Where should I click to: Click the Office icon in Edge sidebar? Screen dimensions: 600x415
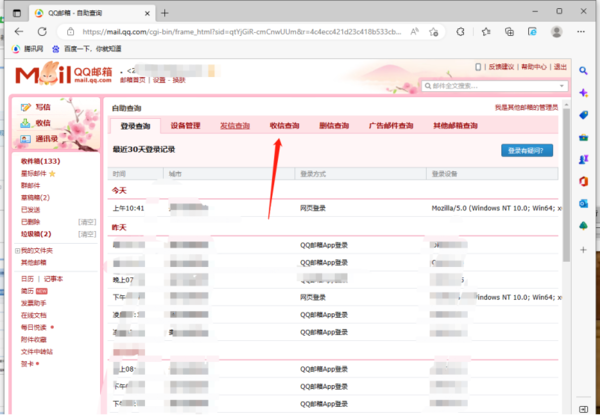[x=584, y=181]
